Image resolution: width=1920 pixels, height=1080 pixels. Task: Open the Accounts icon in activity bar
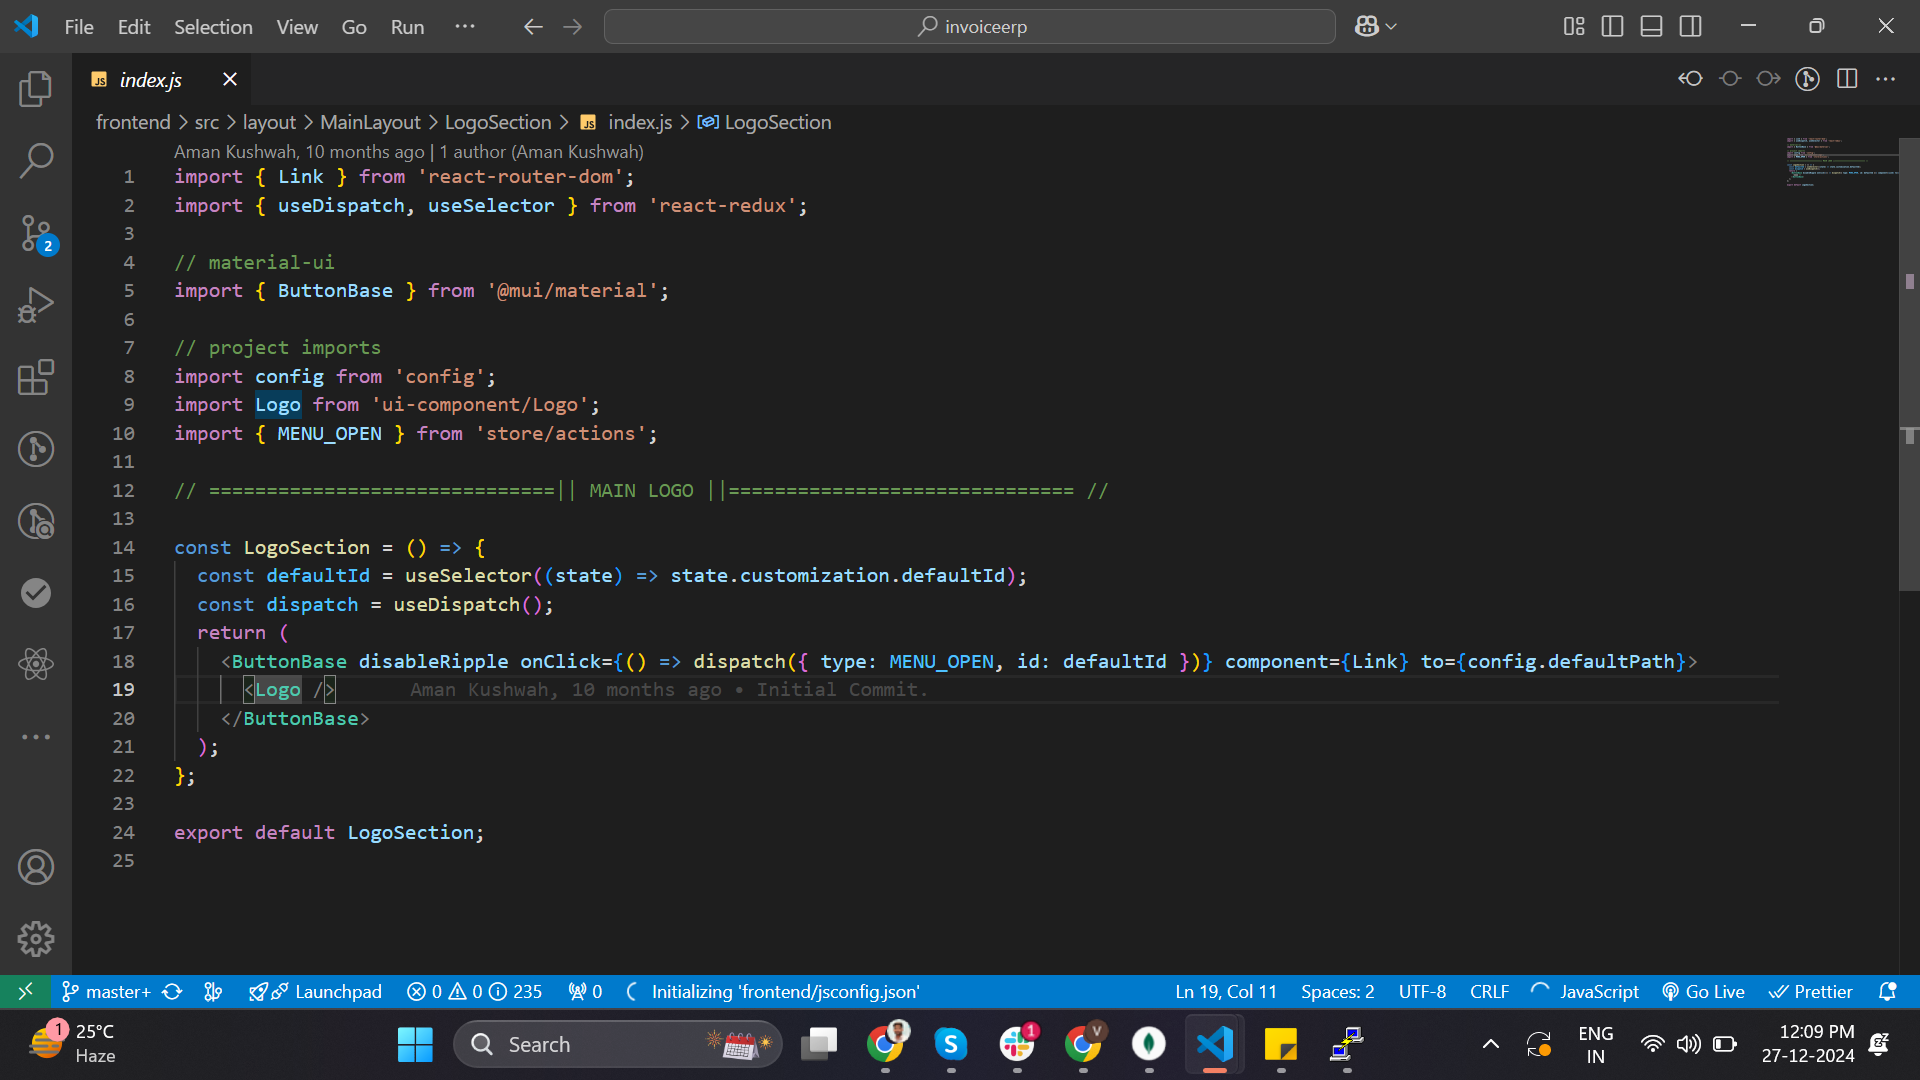[x=36, y=867]
